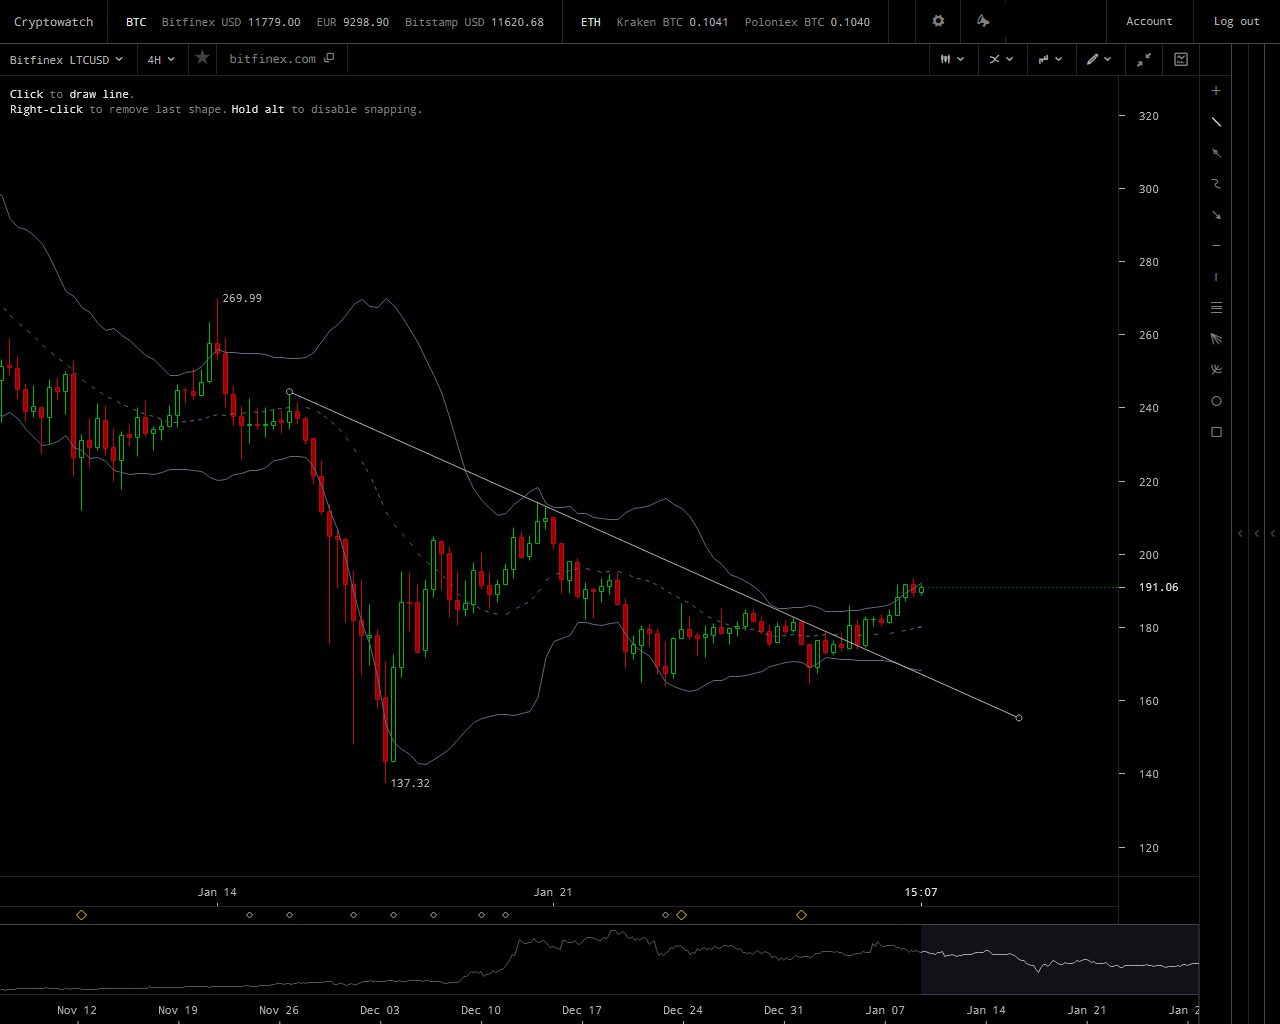Open the external link icon beside bitfinex.com
This screenshot has height=1024, width=1280.
click(328, 58)
